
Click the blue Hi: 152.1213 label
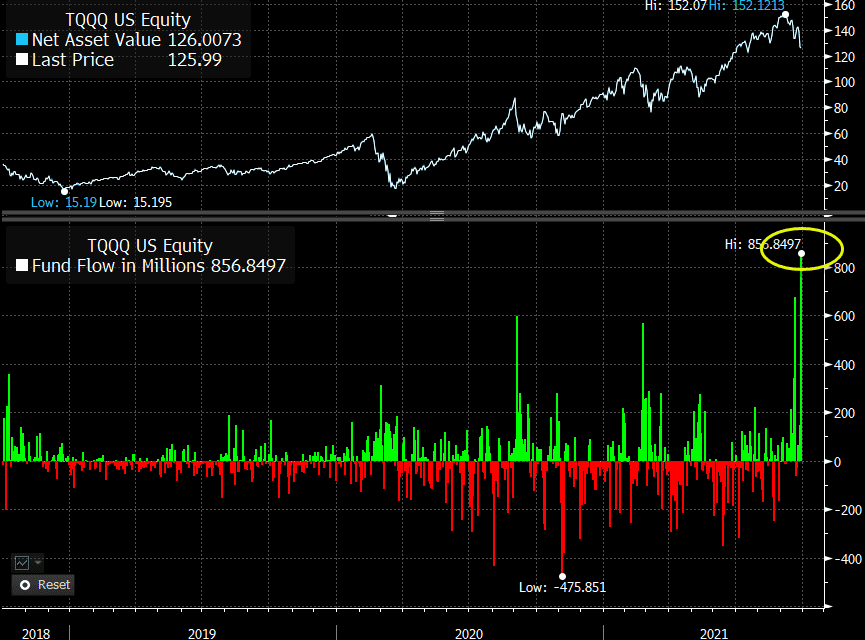[x=746, y=6]
